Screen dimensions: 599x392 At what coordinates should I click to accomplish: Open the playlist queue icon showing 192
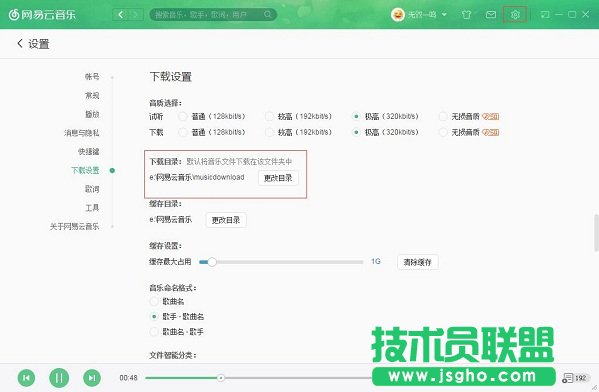(x=575, y=378)
